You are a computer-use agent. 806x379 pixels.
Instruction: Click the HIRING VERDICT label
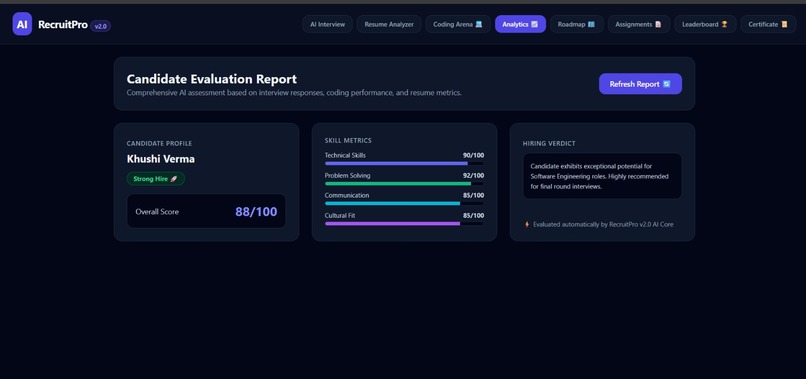pos(549,143)
